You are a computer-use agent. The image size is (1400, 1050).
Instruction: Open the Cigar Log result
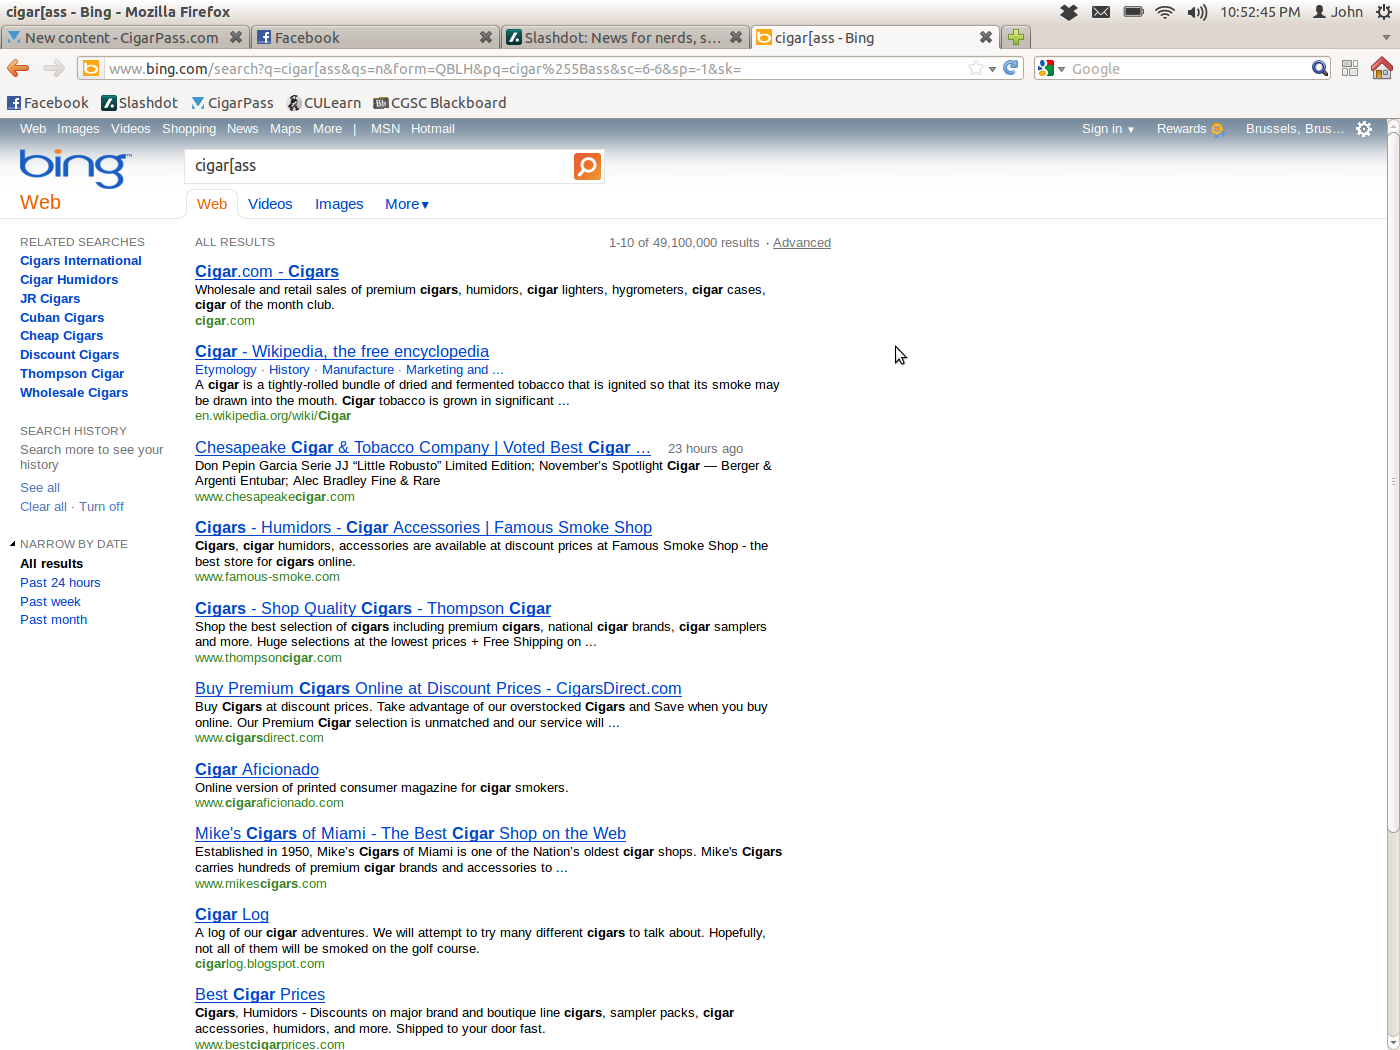[232, 915]
